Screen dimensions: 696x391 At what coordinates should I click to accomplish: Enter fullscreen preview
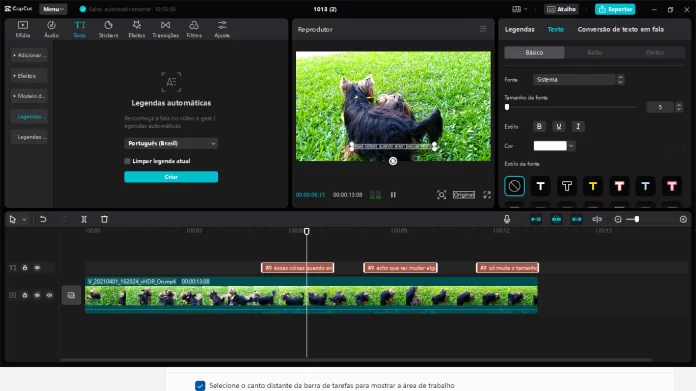coord(487,195)
